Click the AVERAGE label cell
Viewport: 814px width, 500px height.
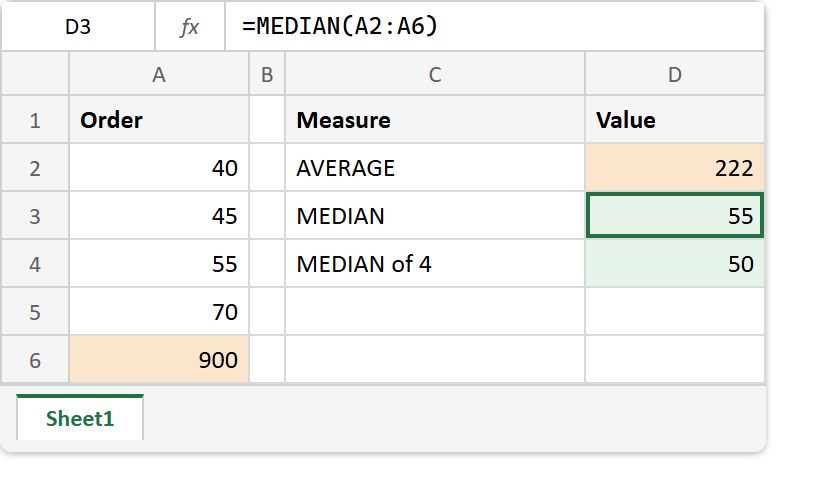point(435,168)
